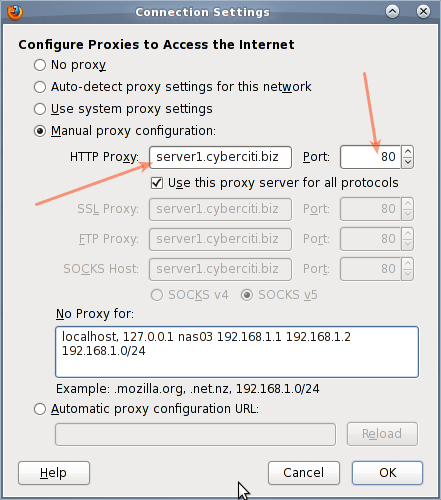
Task: Click the Reload button
Action: [382, 434]
